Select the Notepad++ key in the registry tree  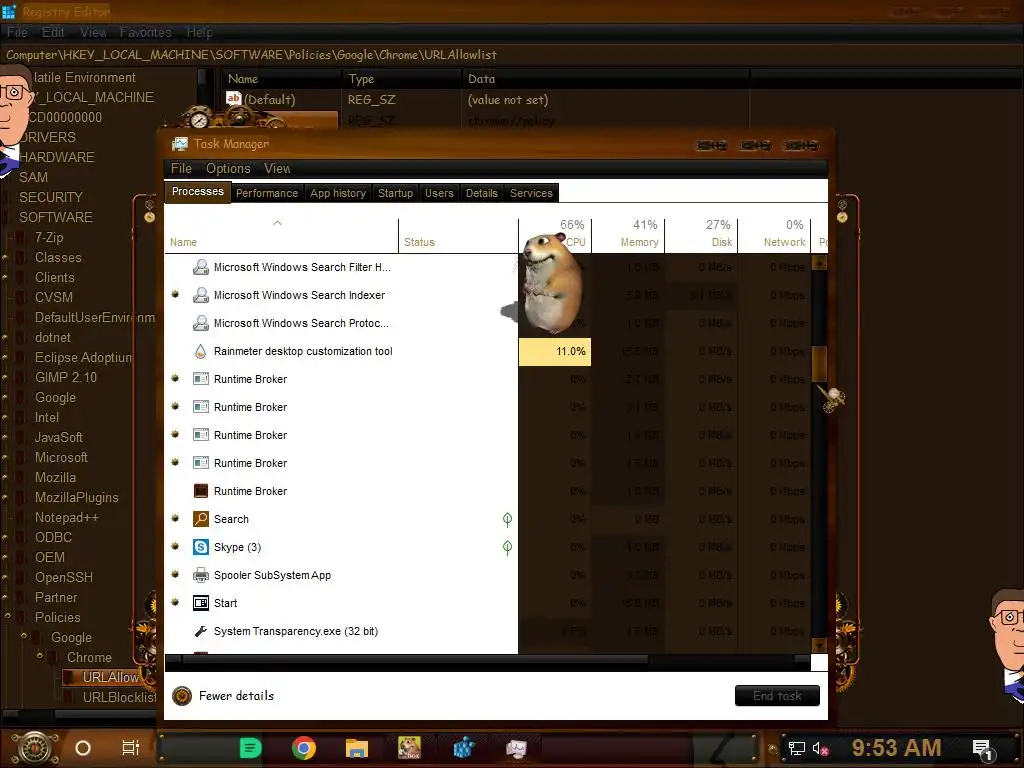67,518
